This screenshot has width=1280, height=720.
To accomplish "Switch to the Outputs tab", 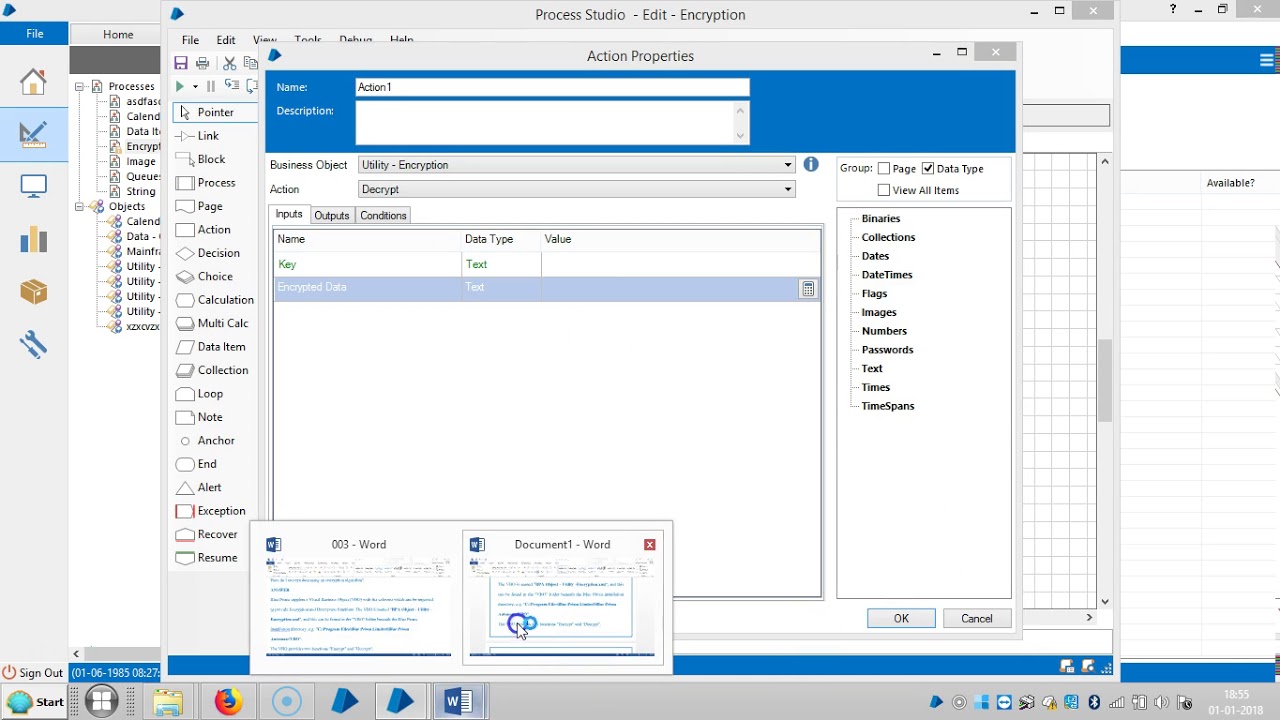I will [331, 215].
